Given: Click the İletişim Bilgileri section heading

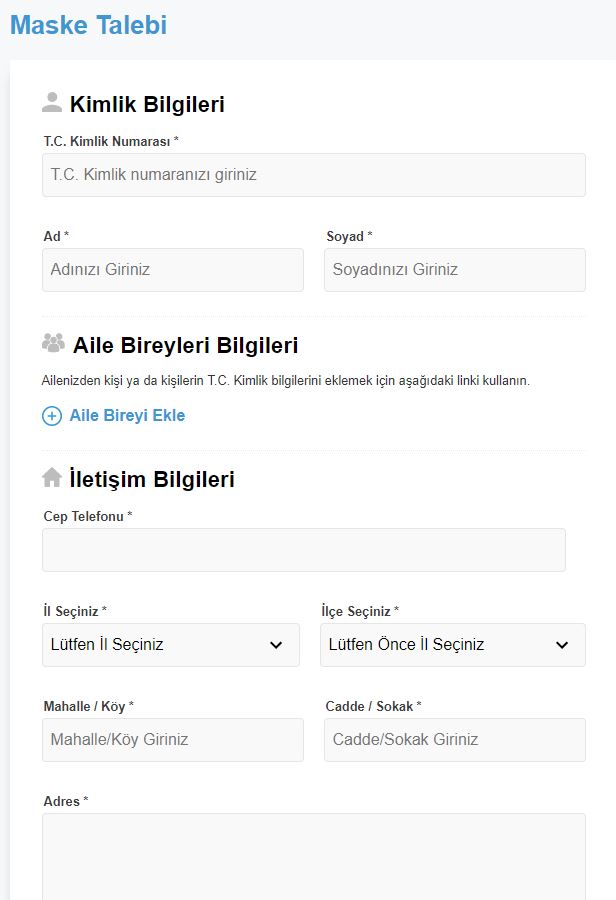Looking at the screenshot, I should pyautogui.click(x=152, y=479).
